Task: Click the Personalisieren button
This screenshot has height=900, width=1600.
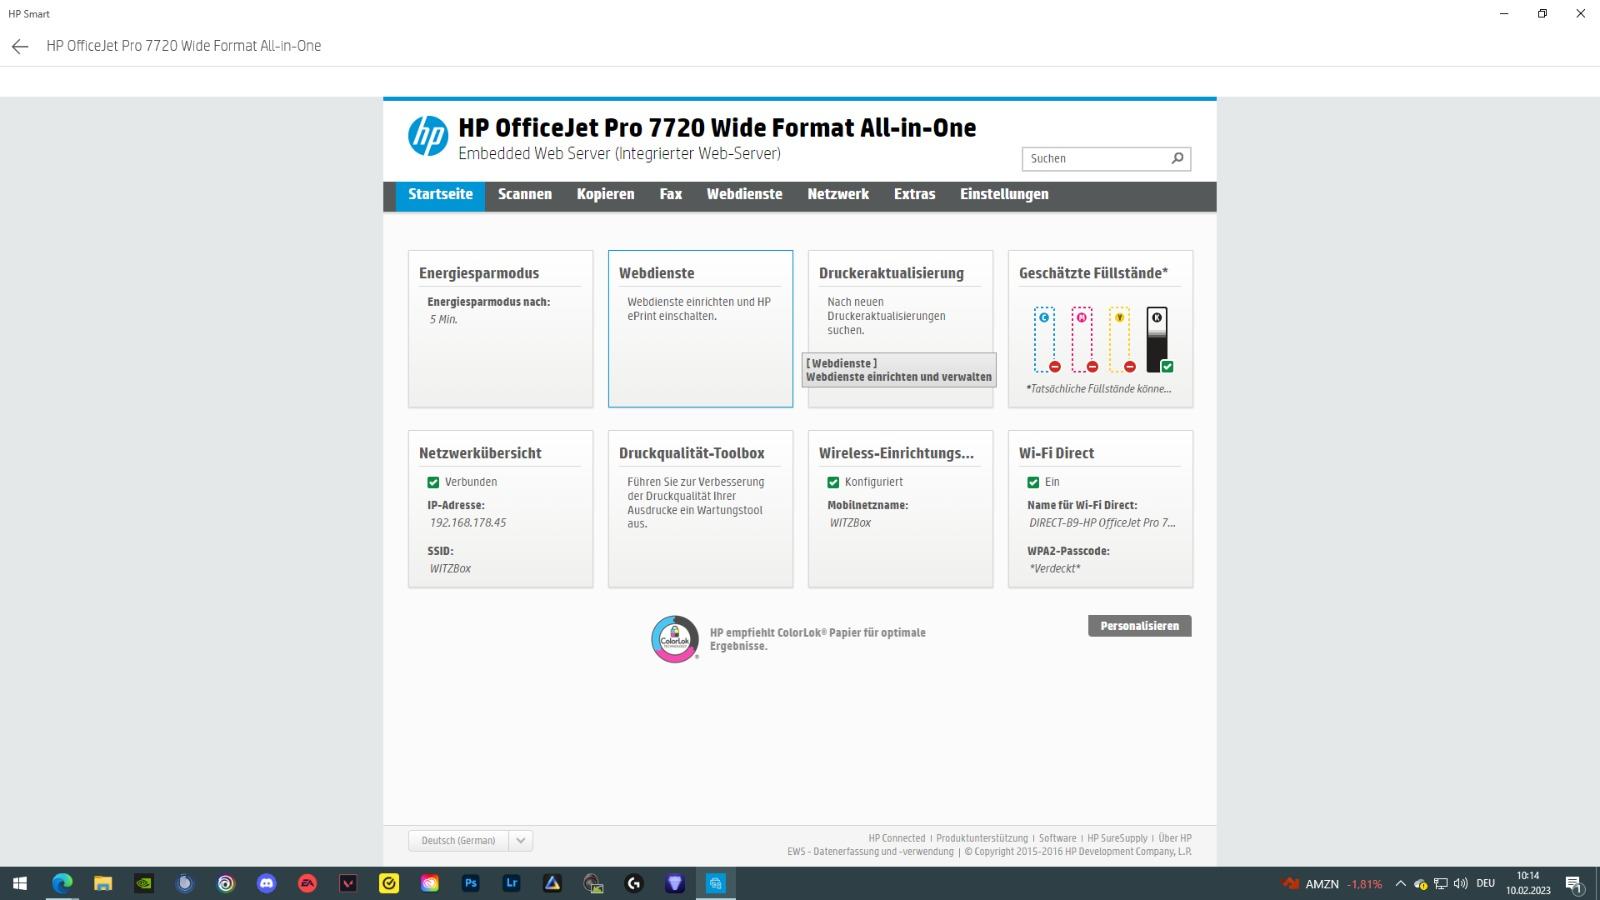Action: (x=1140, y=626)
